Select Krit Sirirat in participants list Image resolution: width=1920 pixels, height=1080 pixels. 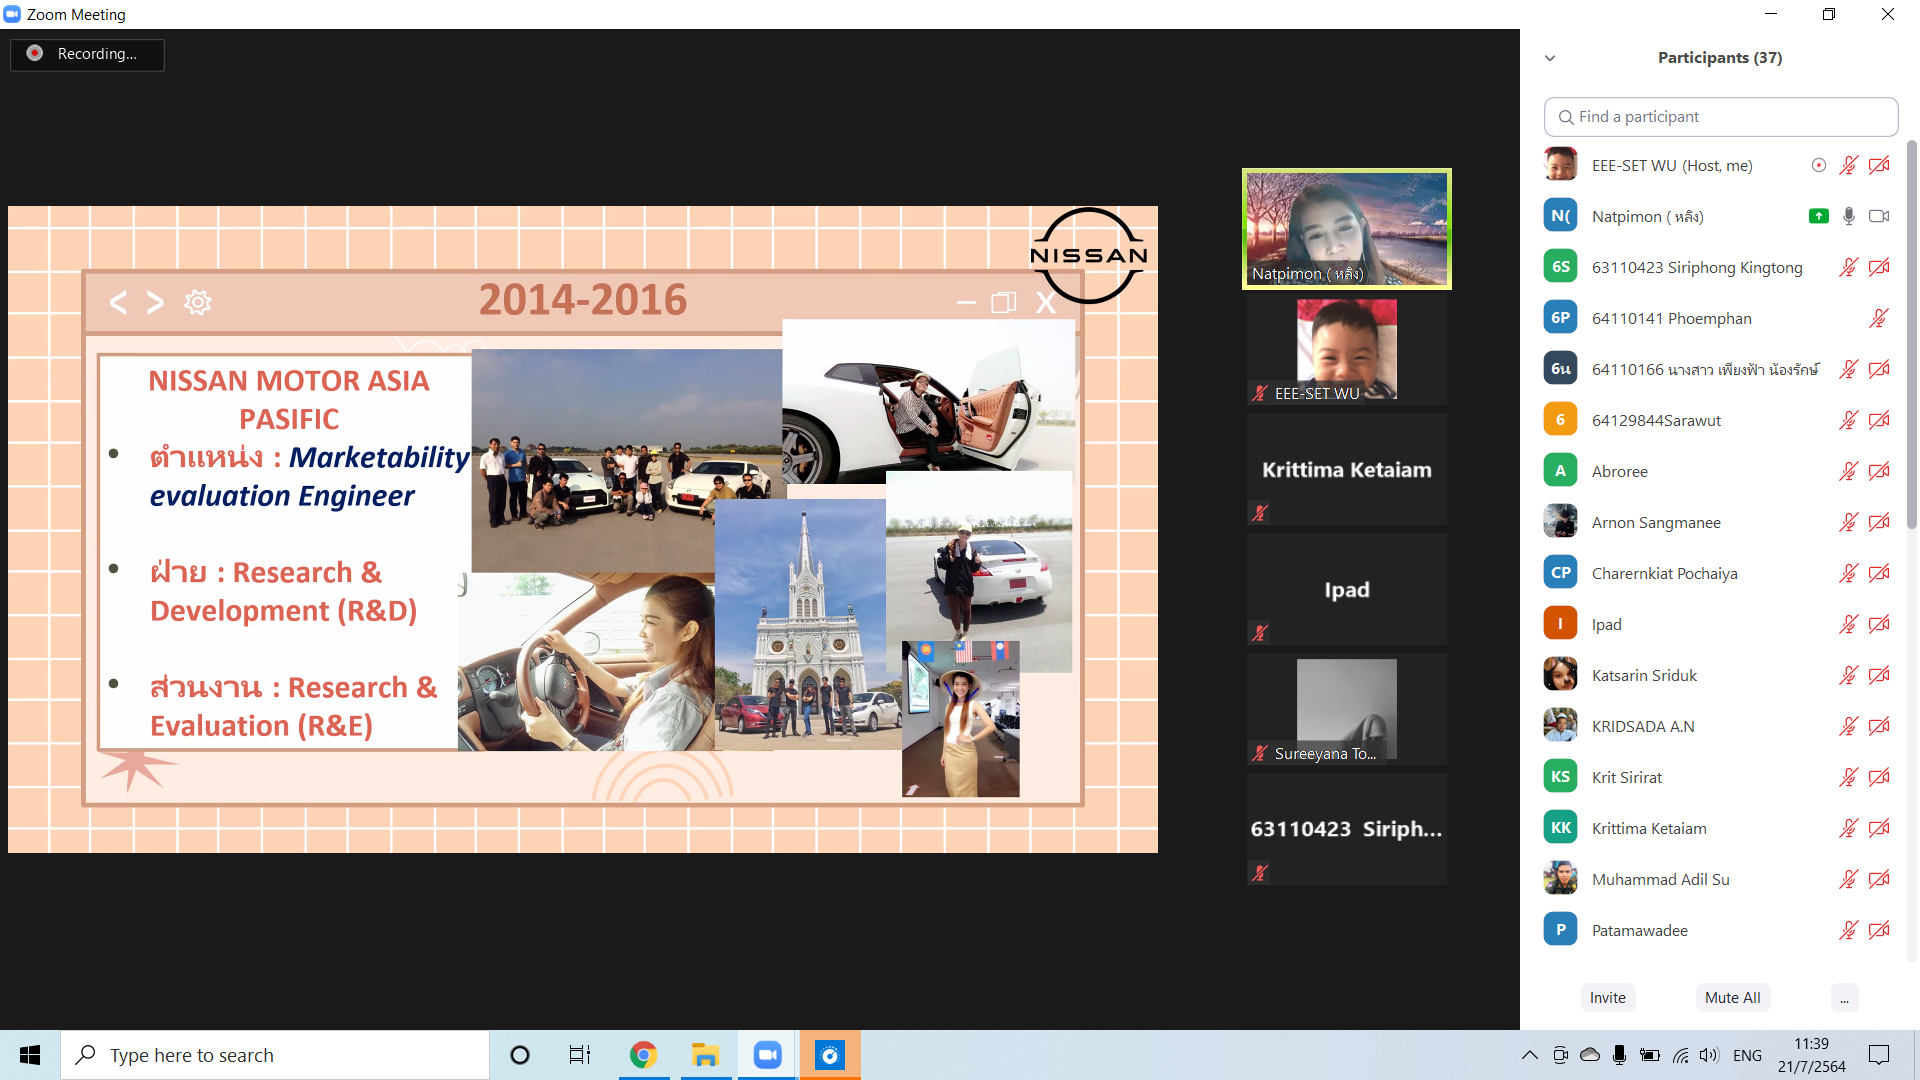tap(1627, 777)
